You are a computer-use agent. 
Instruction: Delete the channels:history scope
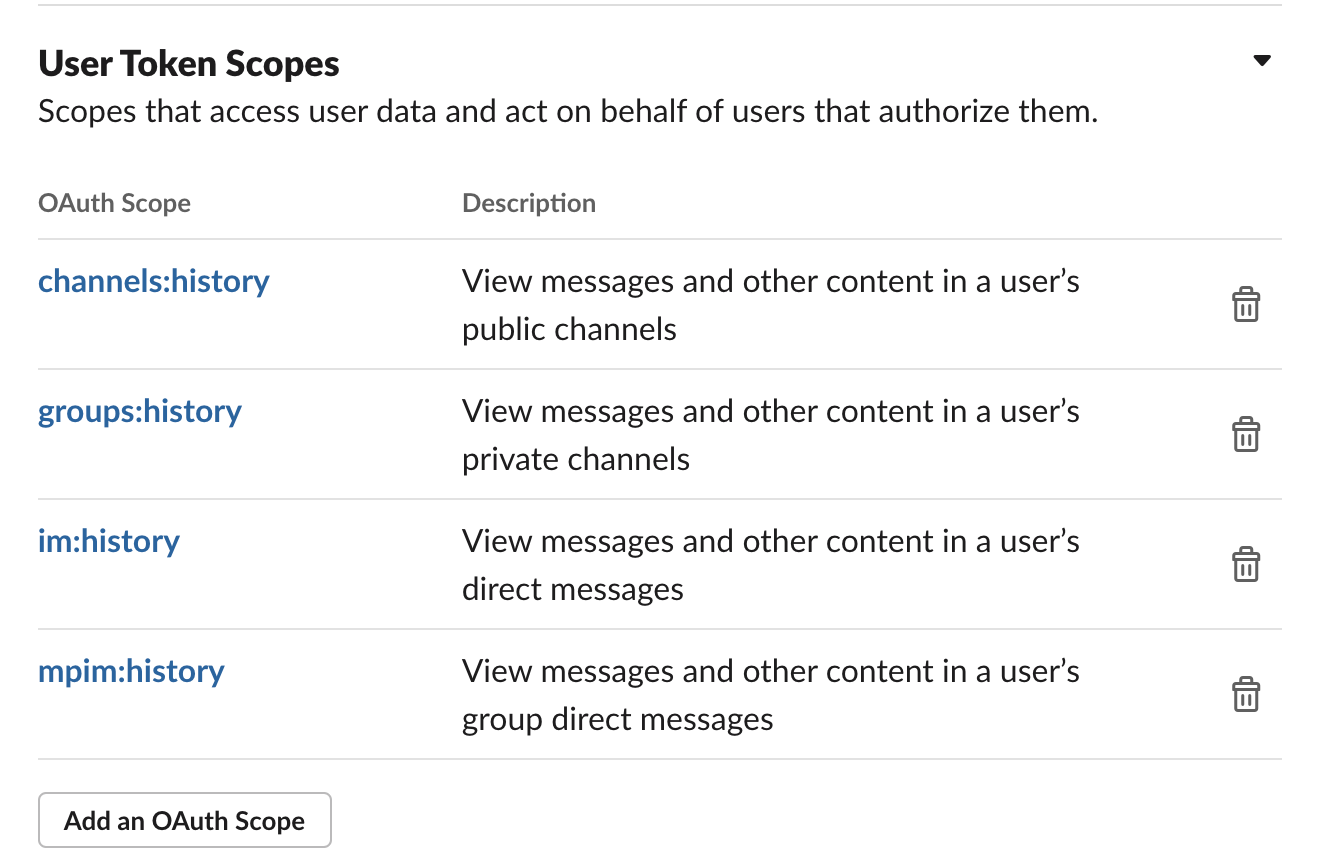pyautogui.click(x=1245, y=305)
